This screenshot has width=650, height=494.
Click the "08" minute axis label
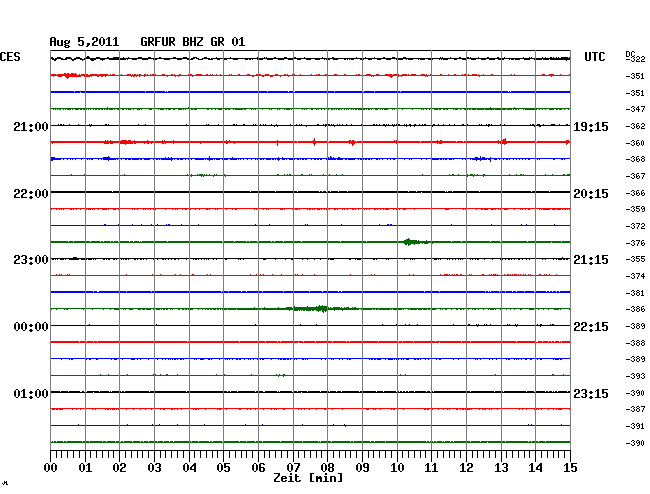(327, 468)
